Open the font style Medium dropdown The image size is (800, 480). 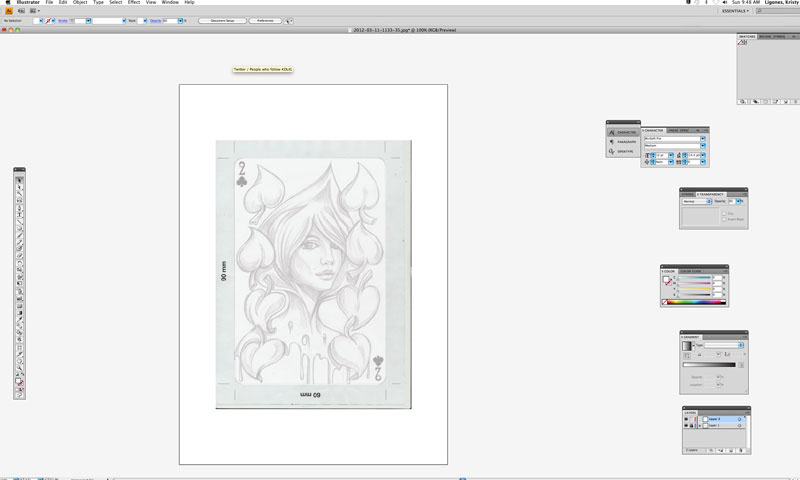(x=703, y=145)
